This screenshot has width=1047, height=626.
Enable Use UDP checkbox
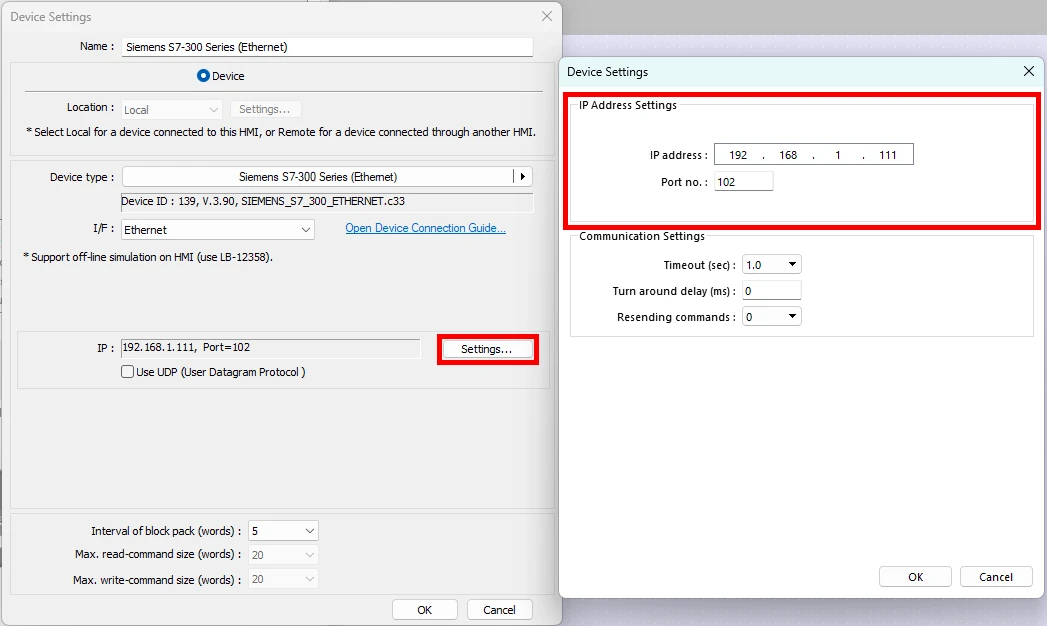click(x=127, y=372)
